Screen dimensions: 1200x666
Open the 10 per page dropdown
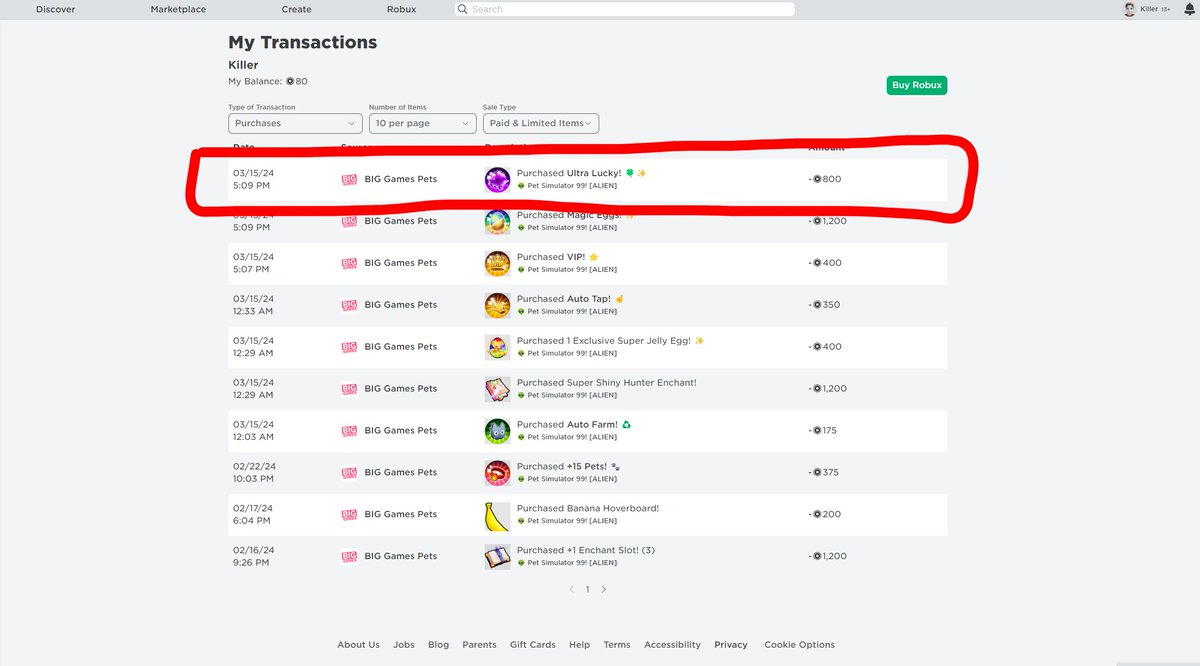point(422,123)
